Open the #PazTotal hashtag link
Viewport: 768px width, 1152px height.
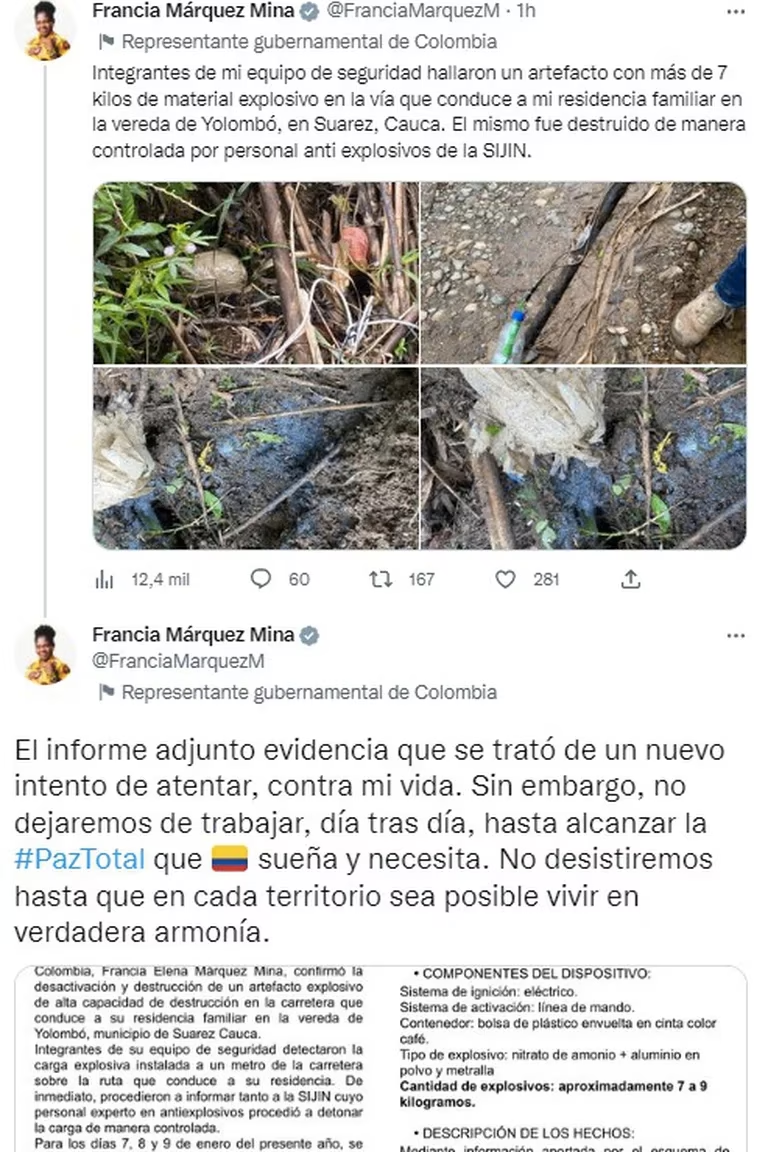pos(79,859)
